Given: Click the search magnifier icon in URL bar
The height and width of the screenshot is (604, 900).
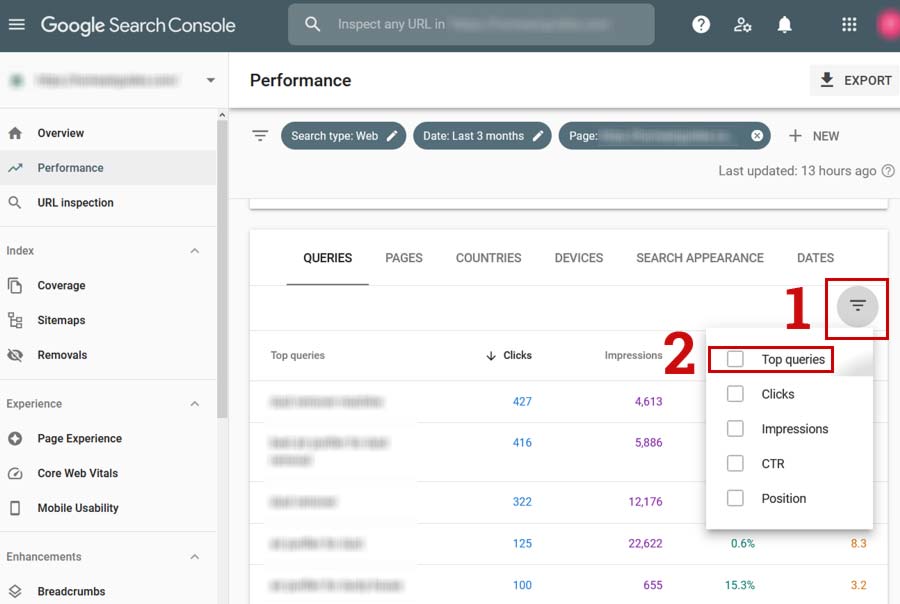Looking at the screenshot, I should point(312,24).
